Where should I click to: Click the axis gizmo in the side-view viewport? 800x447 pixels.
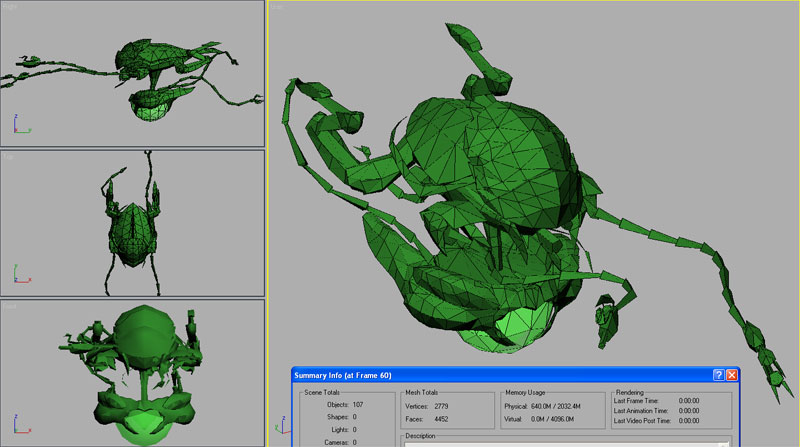[20, 125]
